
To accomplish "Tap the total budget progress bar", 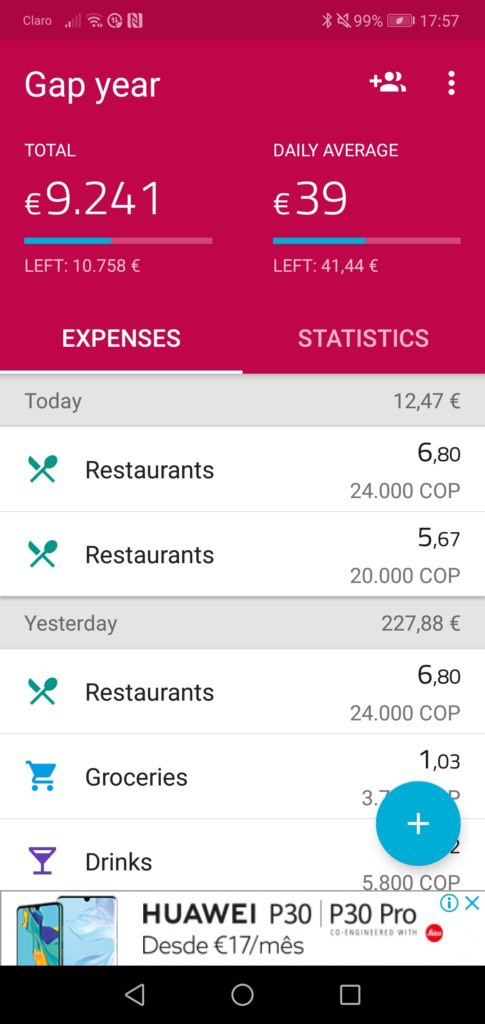I will (x=118, y=241).
